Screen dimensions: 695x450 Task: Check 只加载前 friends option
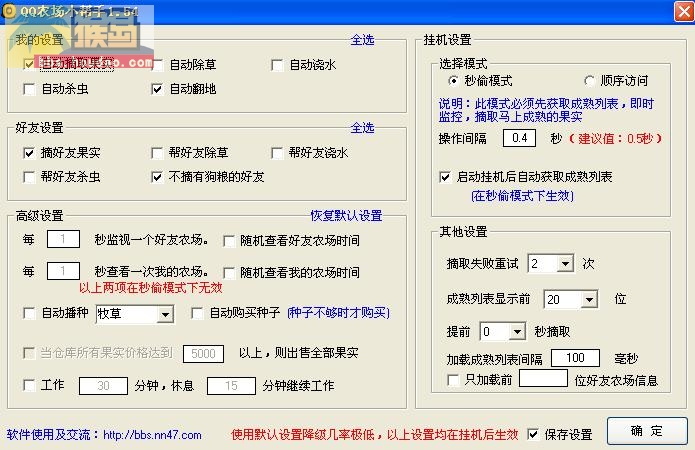[x=453, y=380]
